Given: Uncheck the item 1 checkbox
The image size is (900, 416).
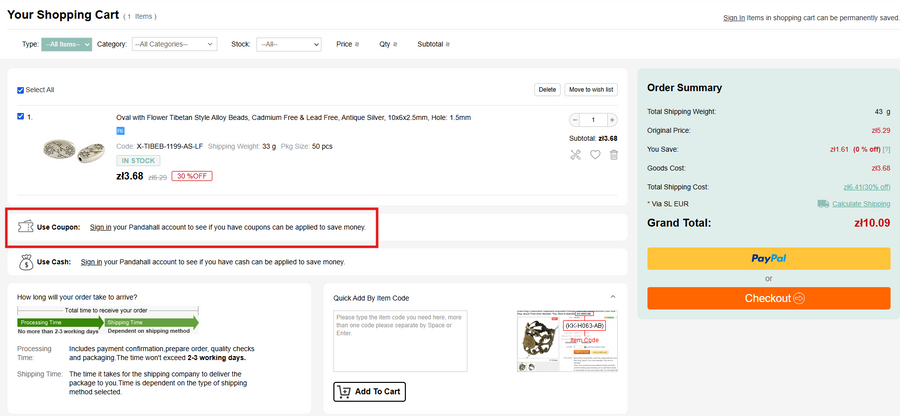Looking at the screenshot, I should [21, 117].
